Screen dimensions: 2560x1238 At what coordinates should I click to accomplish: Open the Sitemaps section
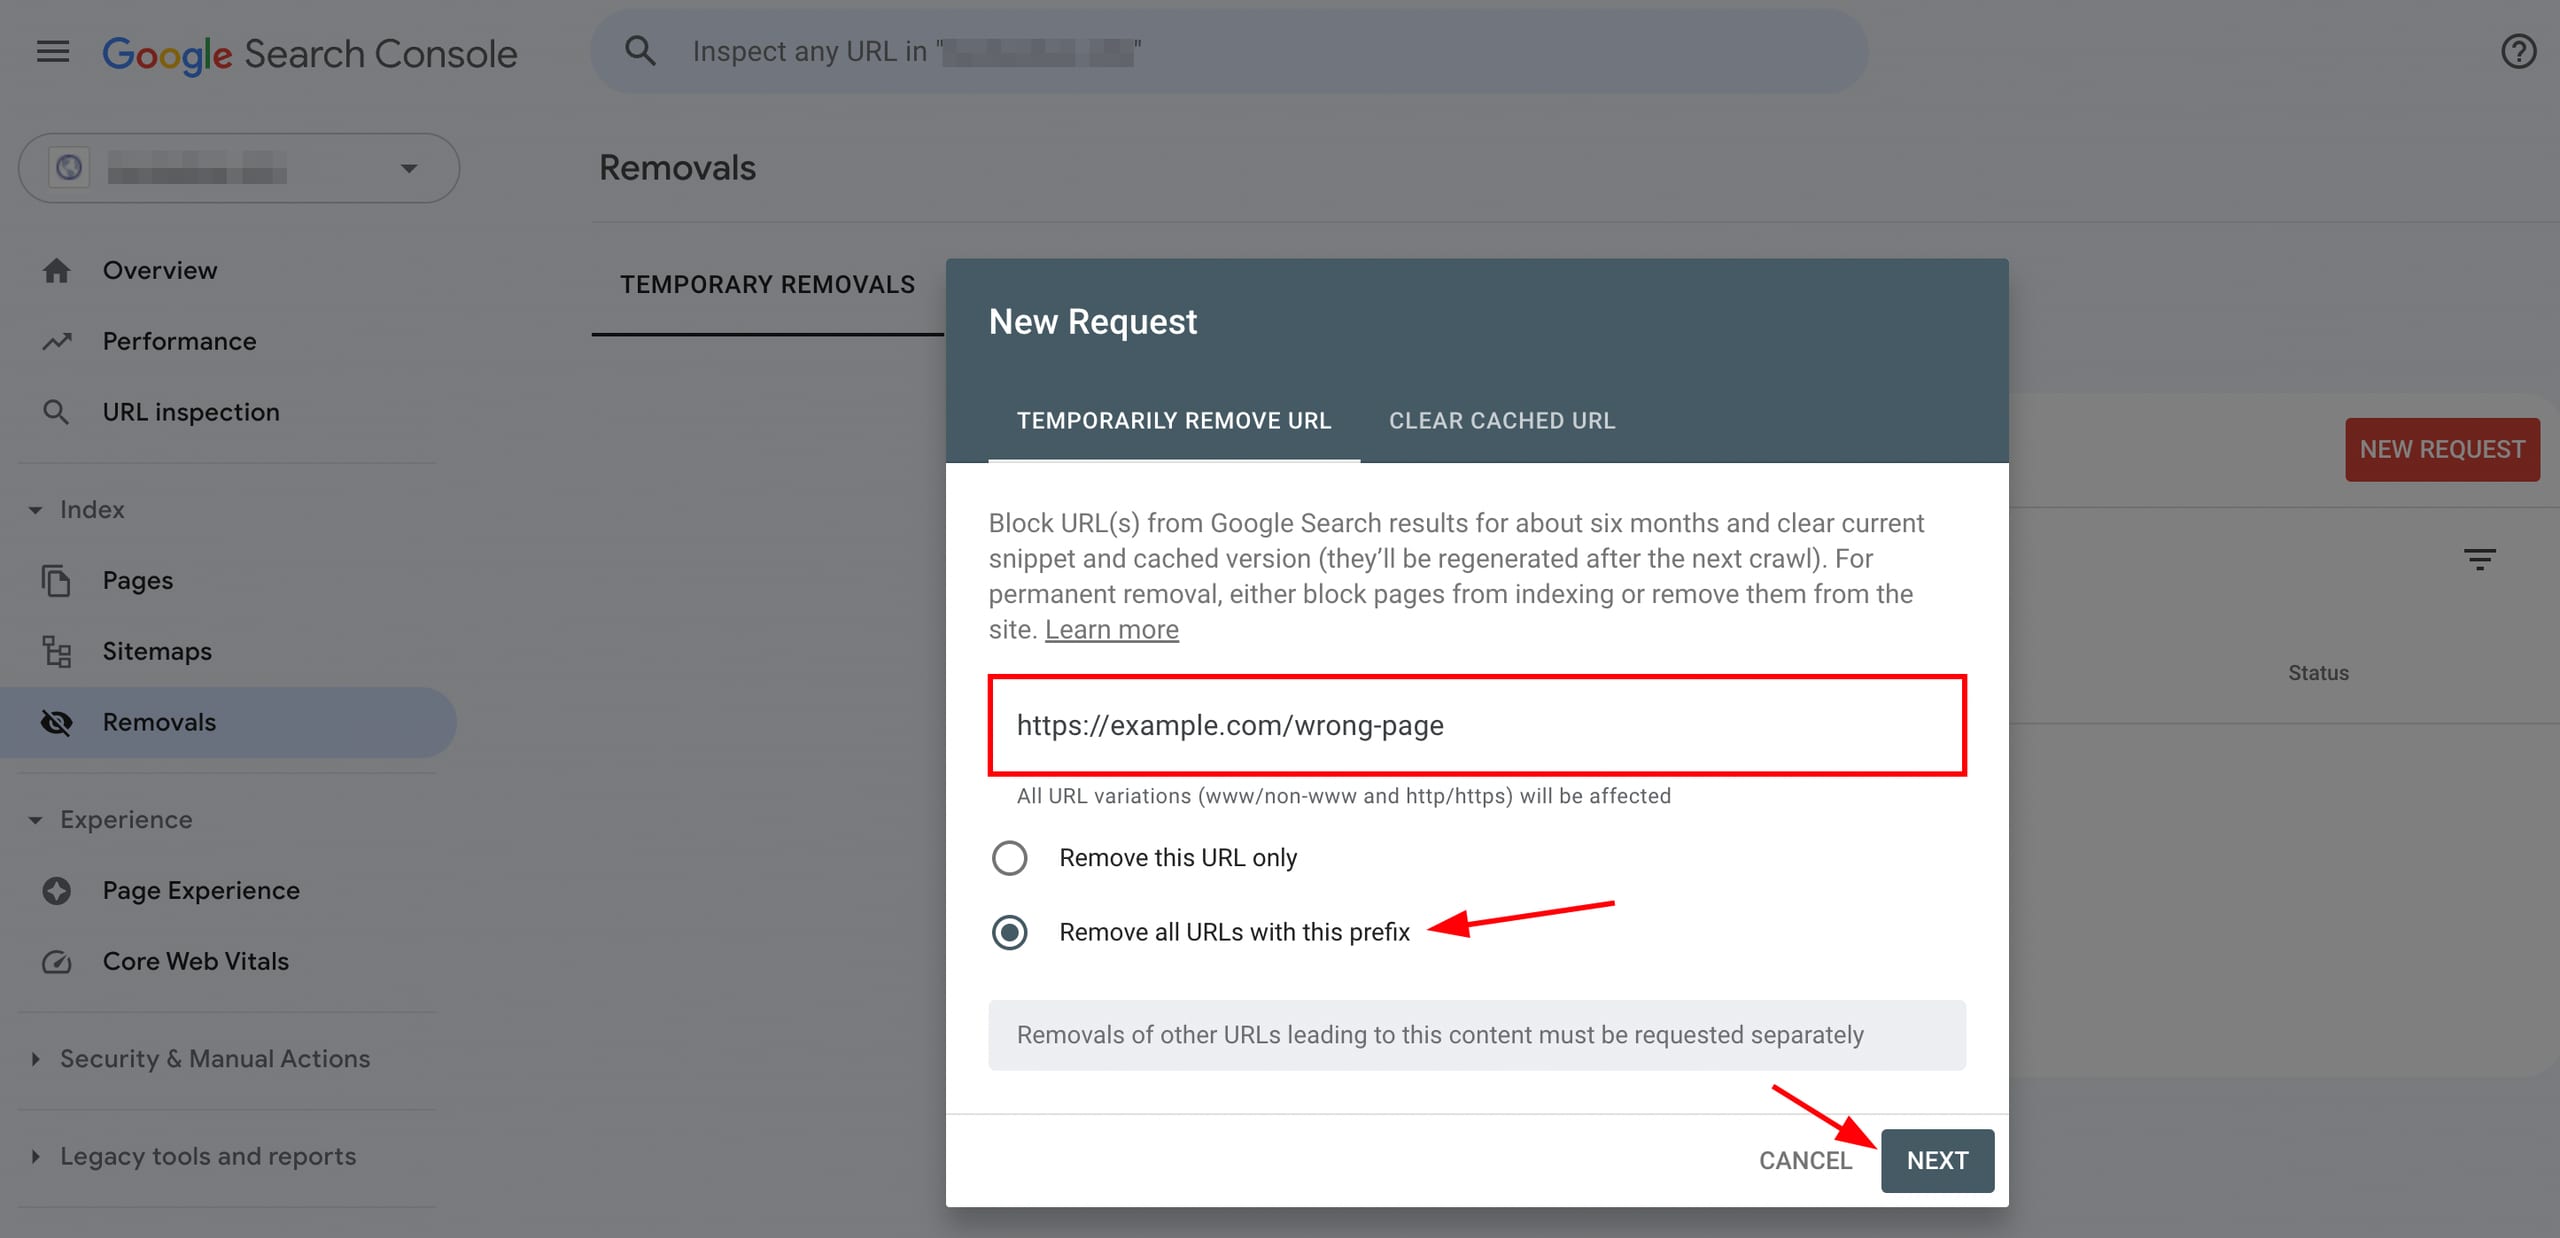tap(156, 651)
